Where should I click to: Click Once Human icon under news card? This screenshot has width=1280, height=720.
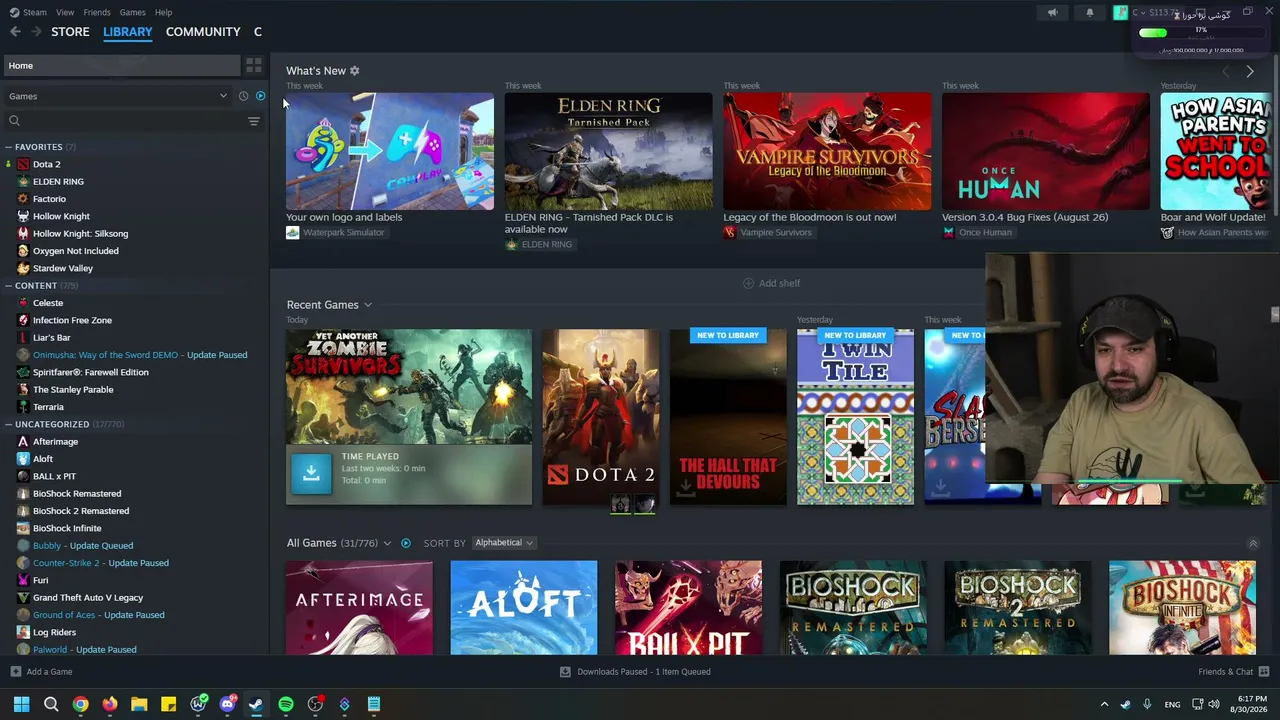pos(948,233)
